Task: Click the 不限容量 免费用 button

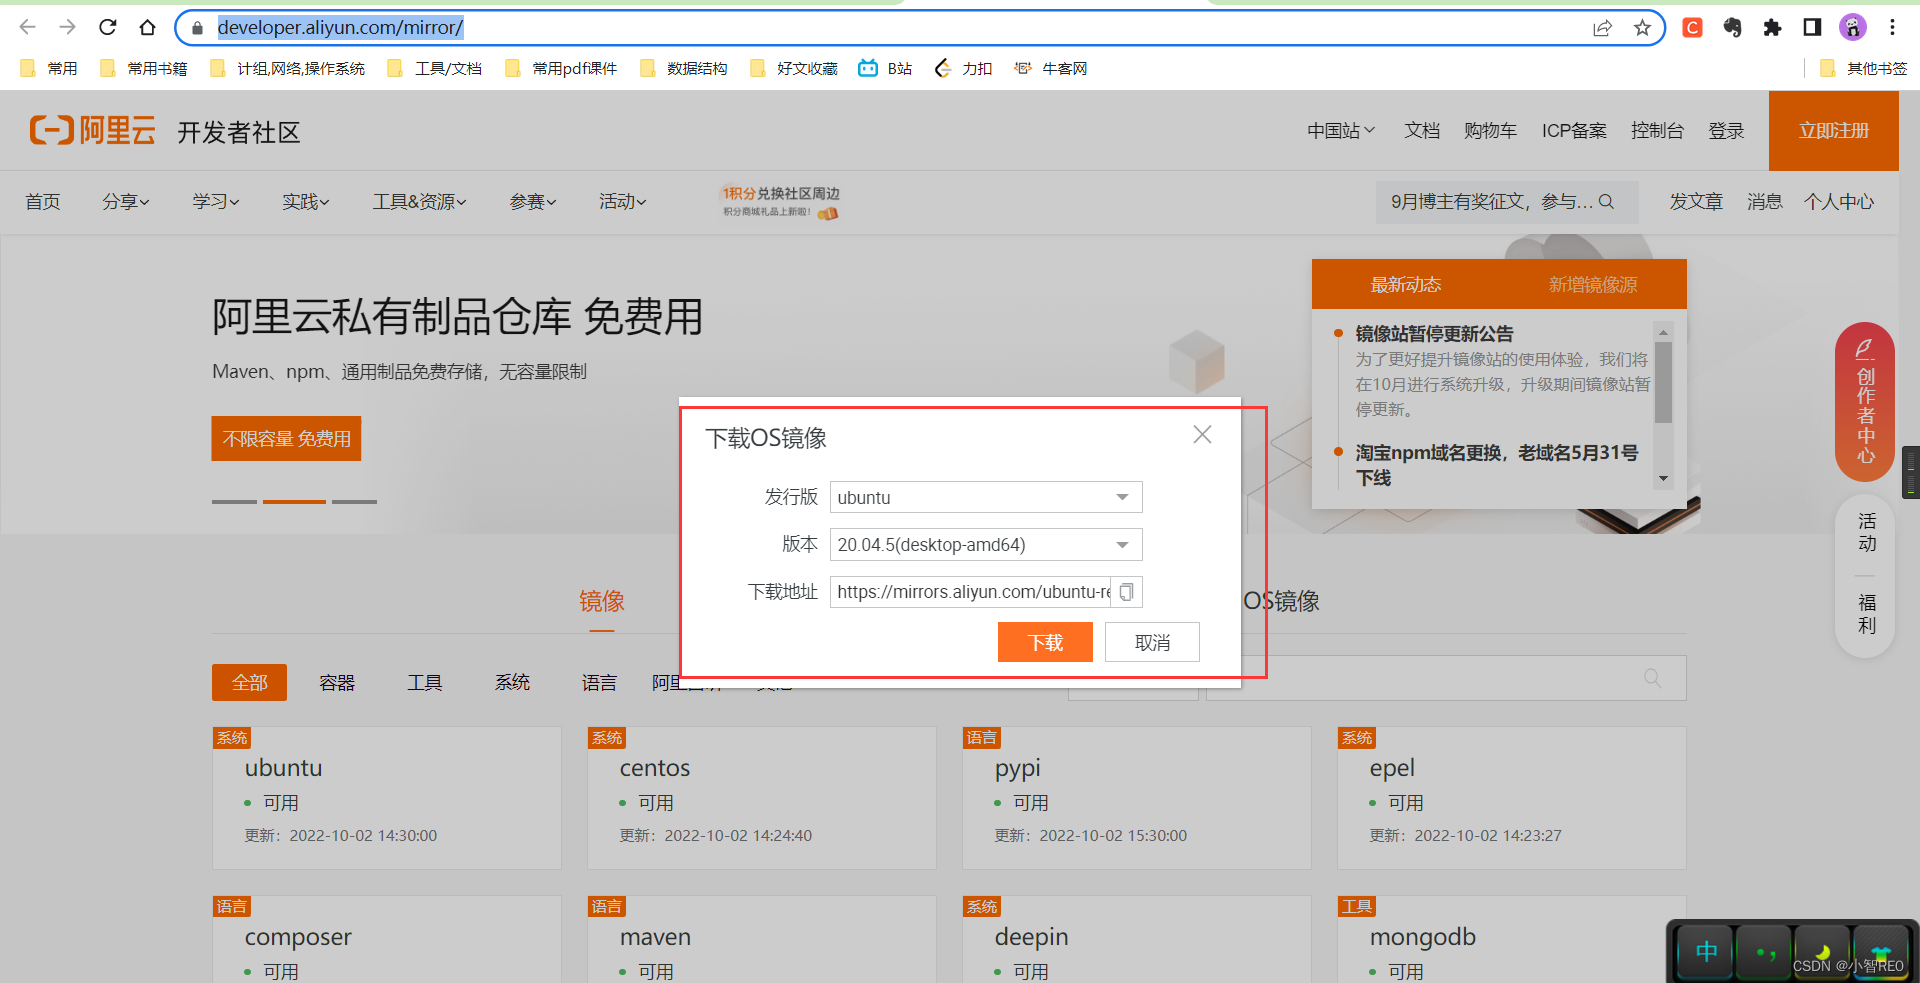Action: (286, 438)
